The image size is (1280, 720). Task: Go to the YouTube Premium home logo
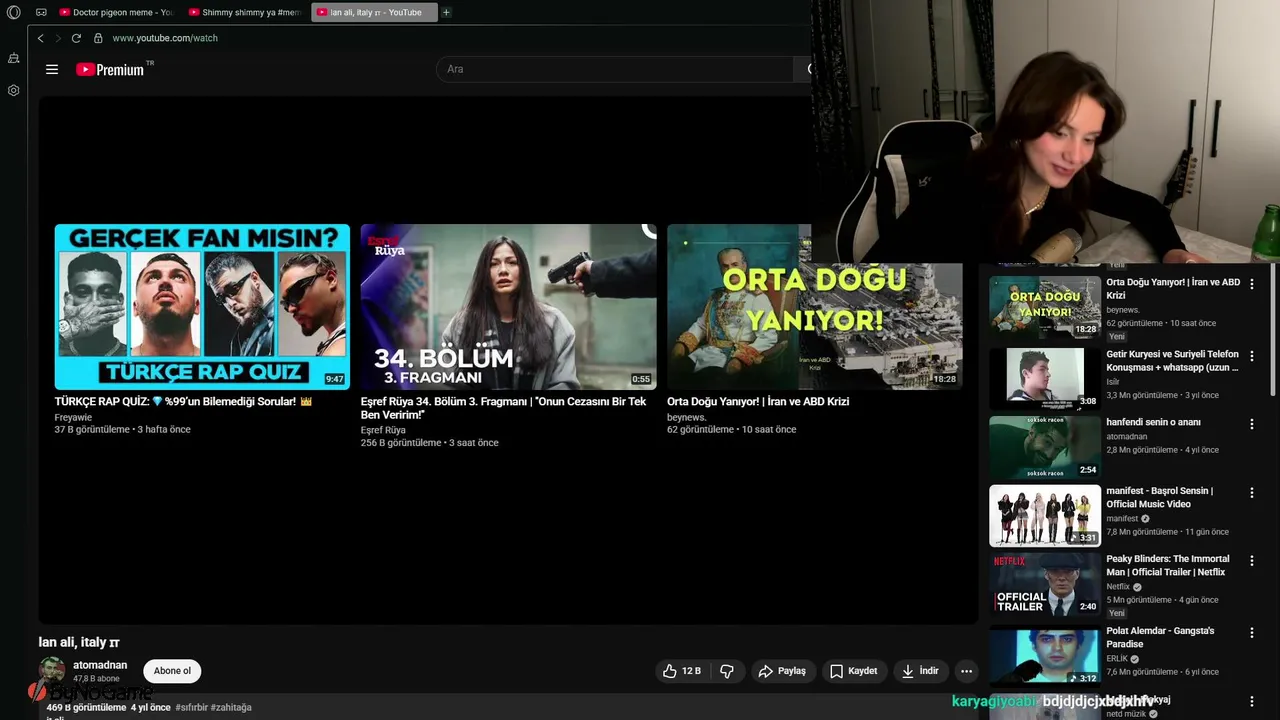112,69
